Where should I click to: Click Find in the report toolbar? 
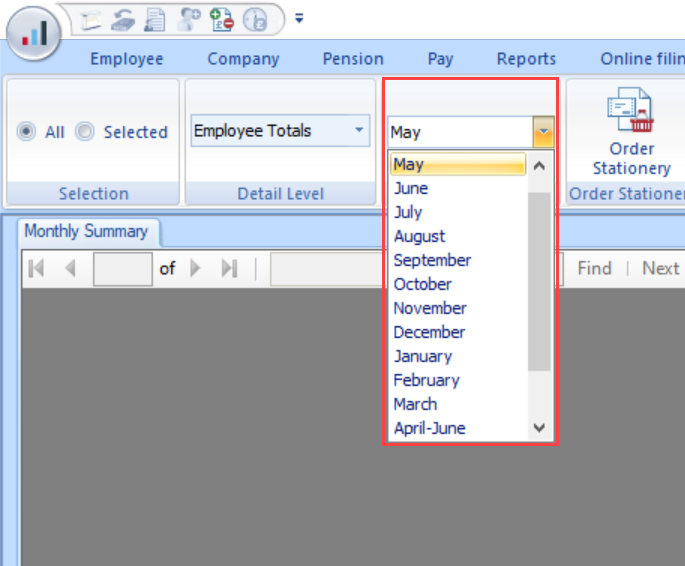click(595, 268)
